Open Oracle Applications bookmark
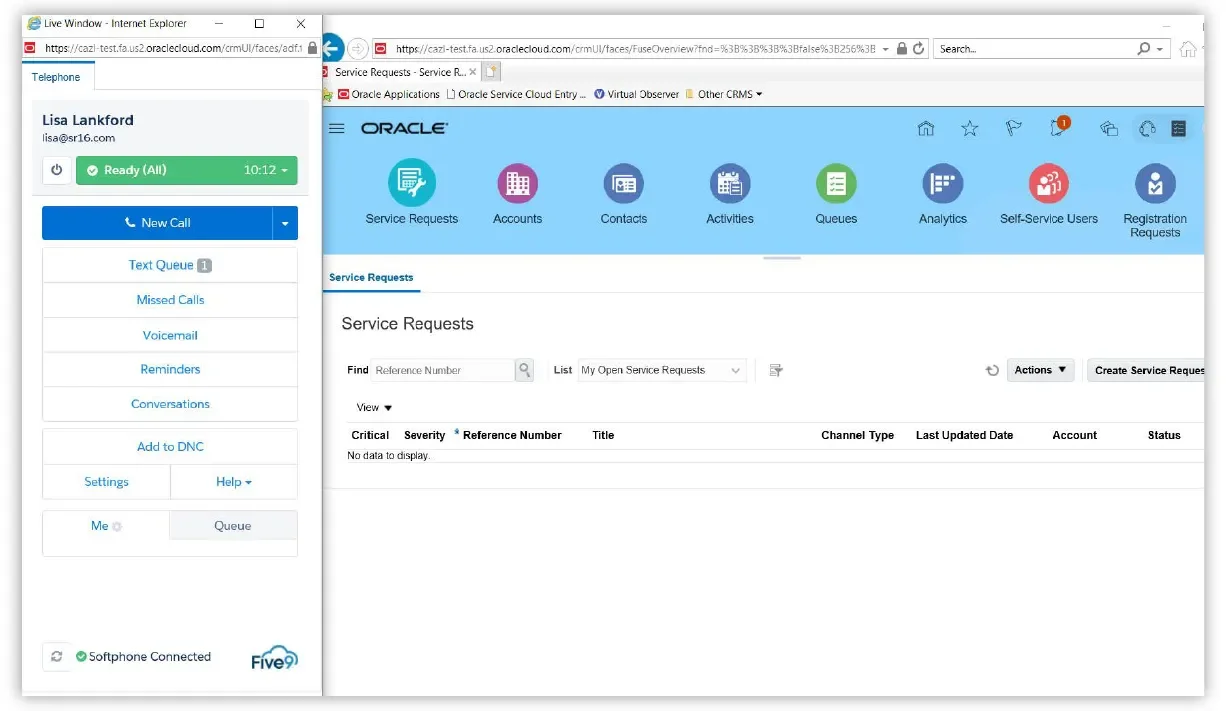This screenshot has height=711, width=1226. pos(388,94)
